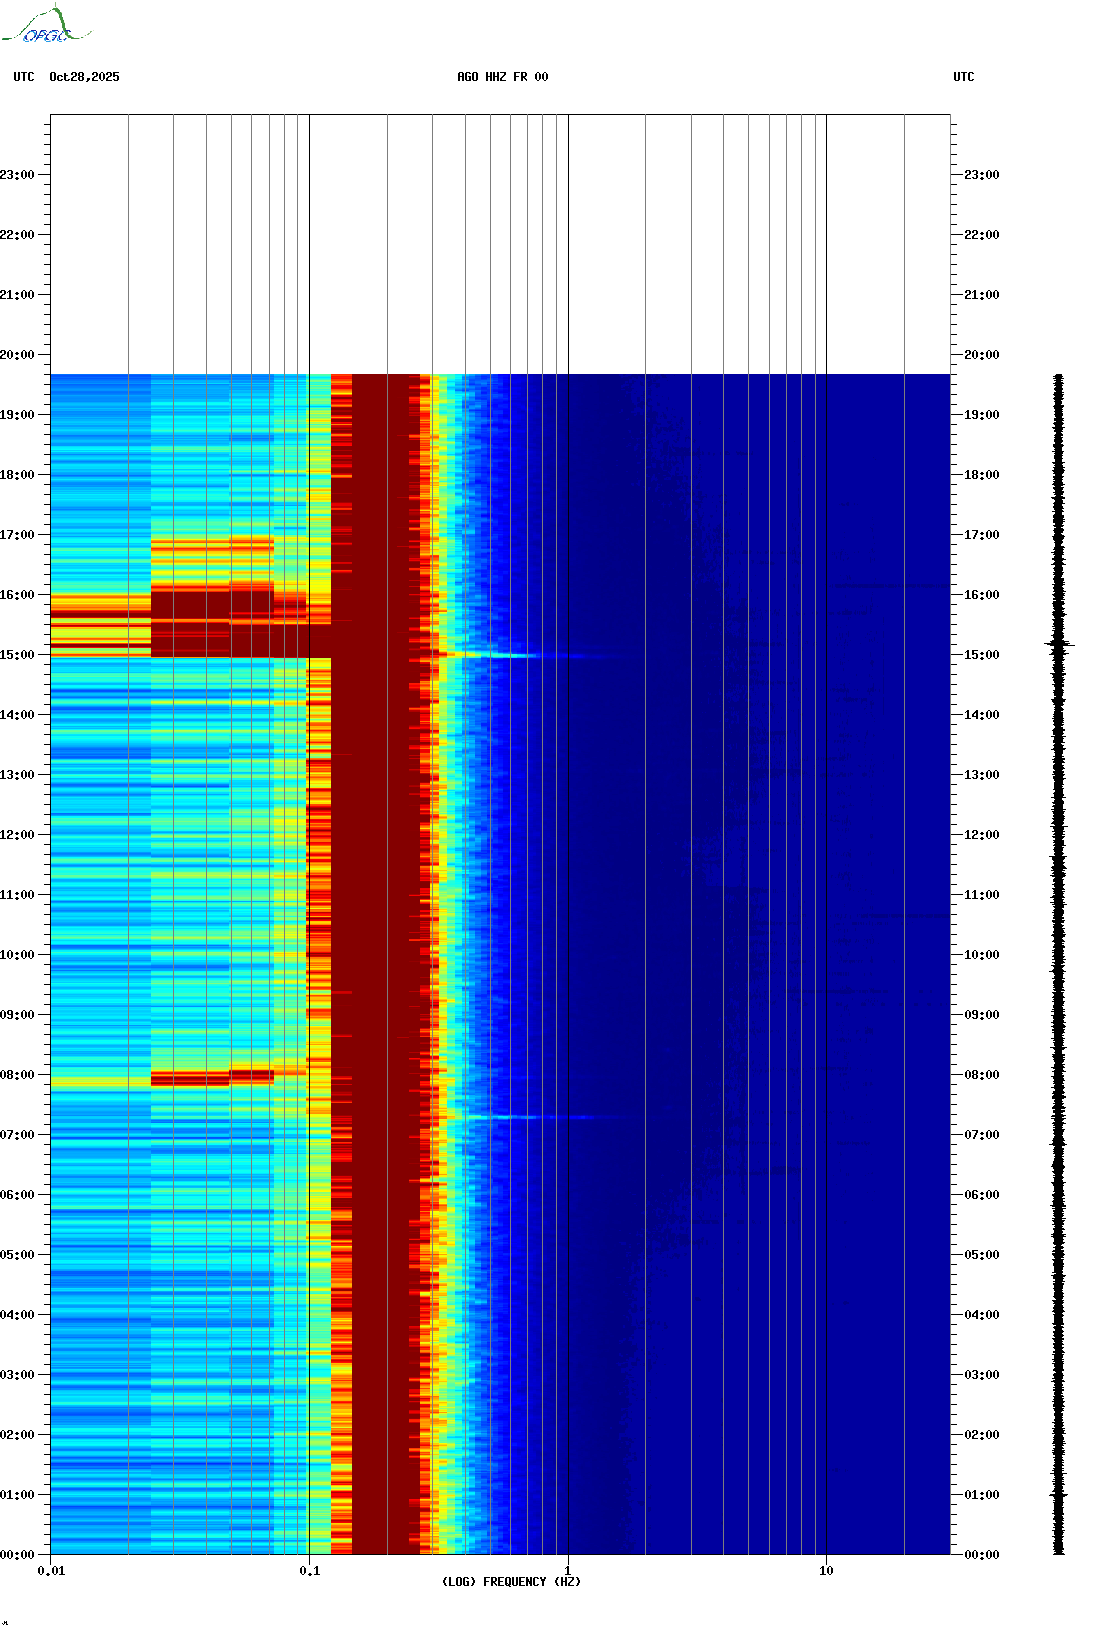Image resolution: width=1102 pixels, height=1634 pixels.
Task: Click the UTC label beside the date
Action: tap(24, 77)
